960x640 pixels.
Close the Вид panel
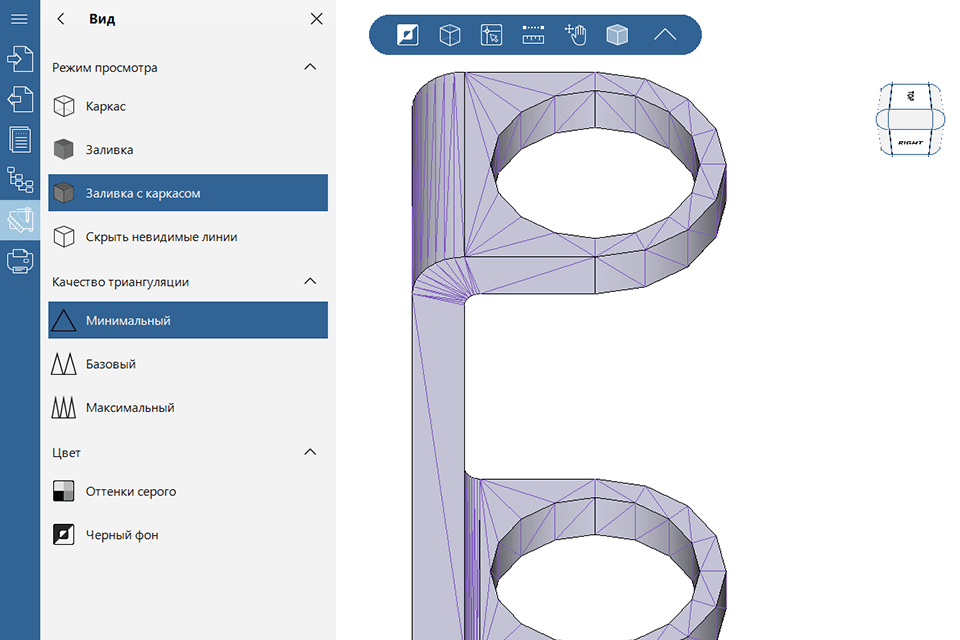click(317, 19)
